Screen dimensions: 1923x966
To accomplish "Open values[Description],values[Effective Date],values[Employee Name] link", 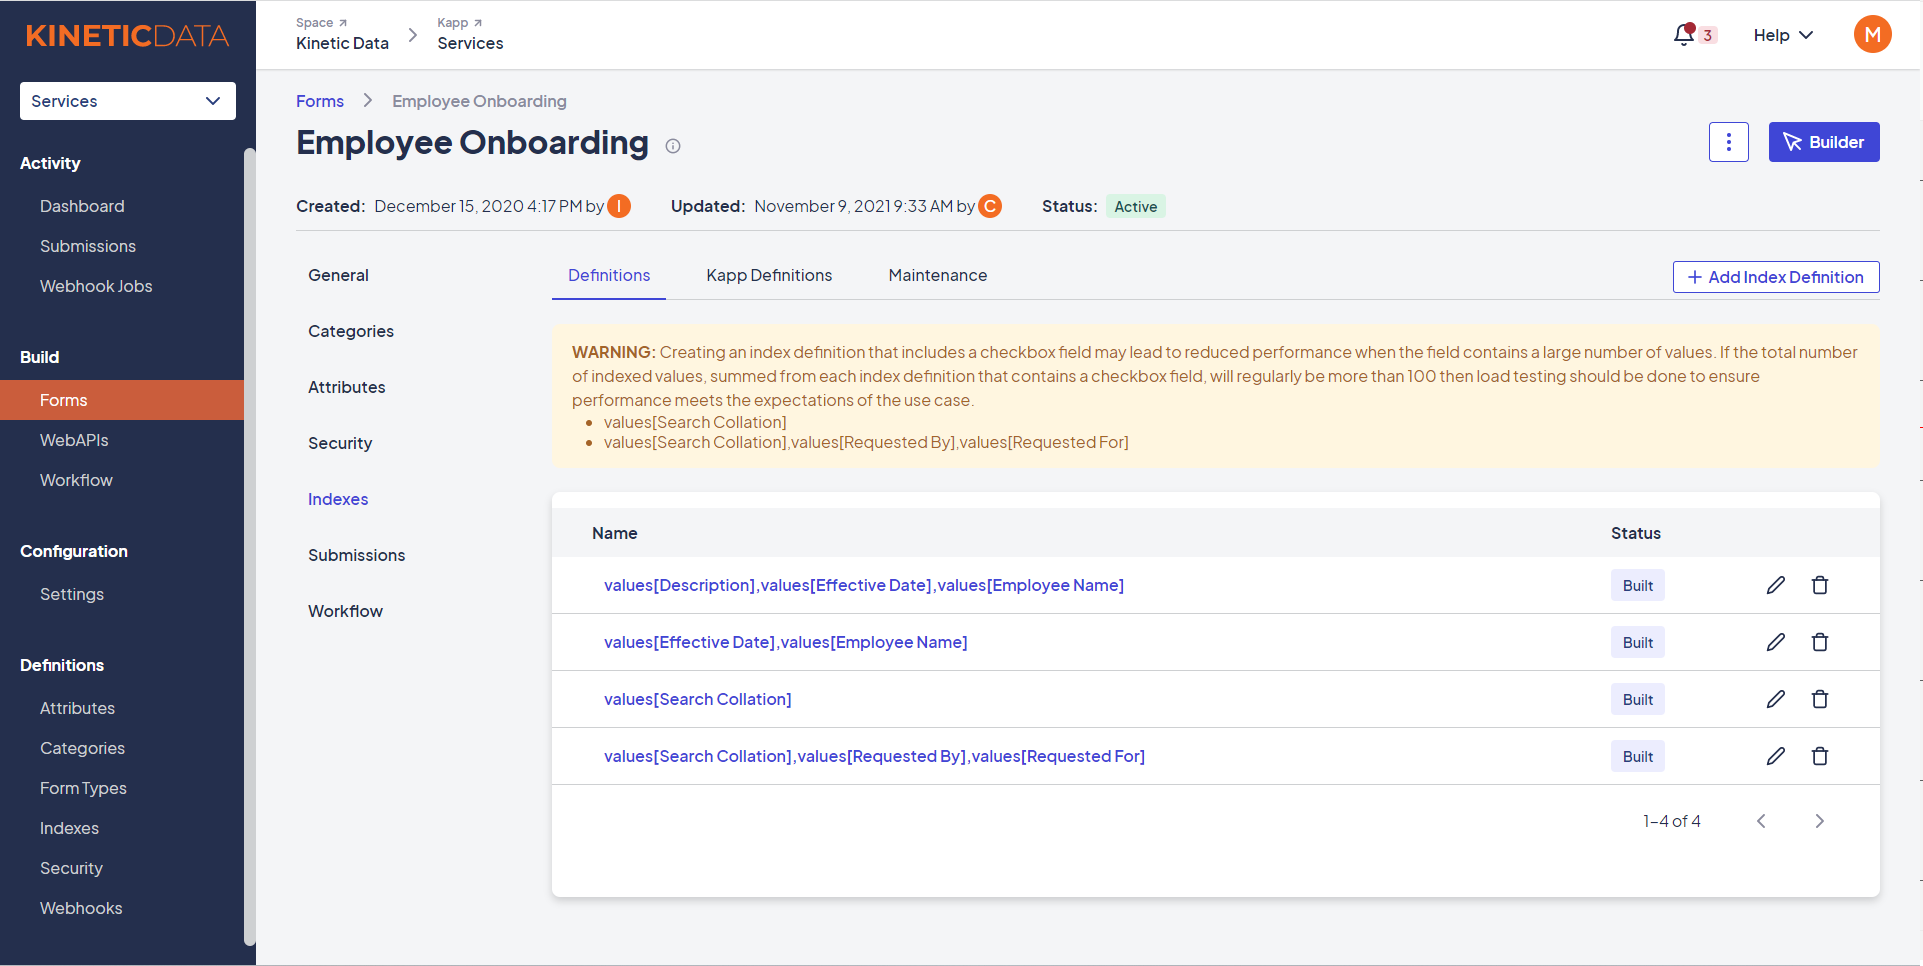I will 864,585.
